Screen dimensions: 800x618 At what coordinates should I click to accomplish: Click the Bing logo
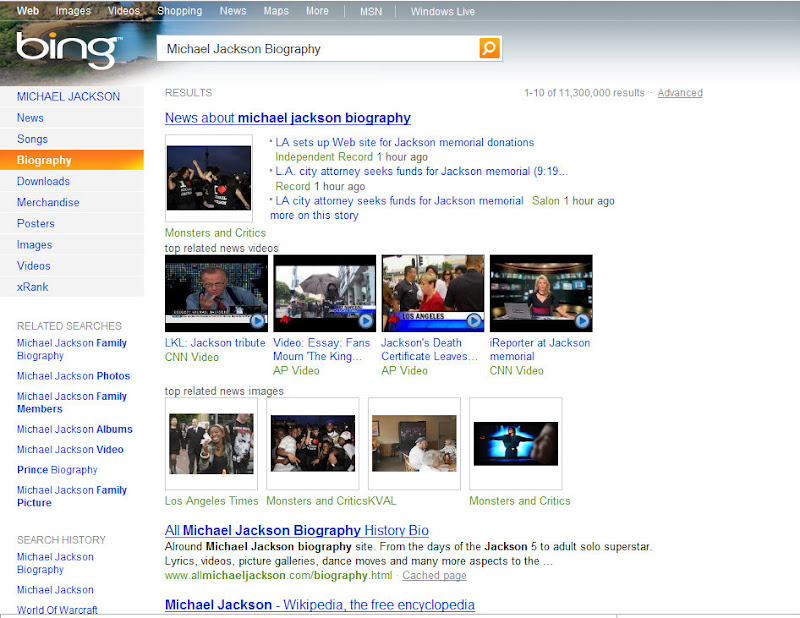[68, 48]
